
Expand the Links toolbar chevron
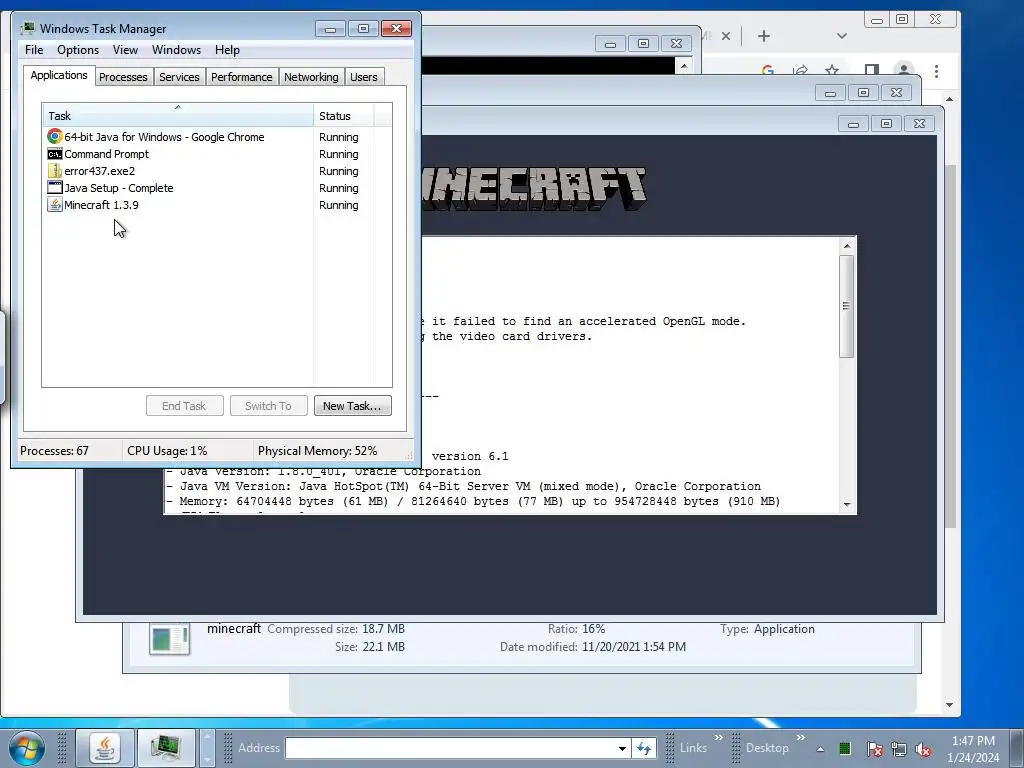(x=718, y=738)
